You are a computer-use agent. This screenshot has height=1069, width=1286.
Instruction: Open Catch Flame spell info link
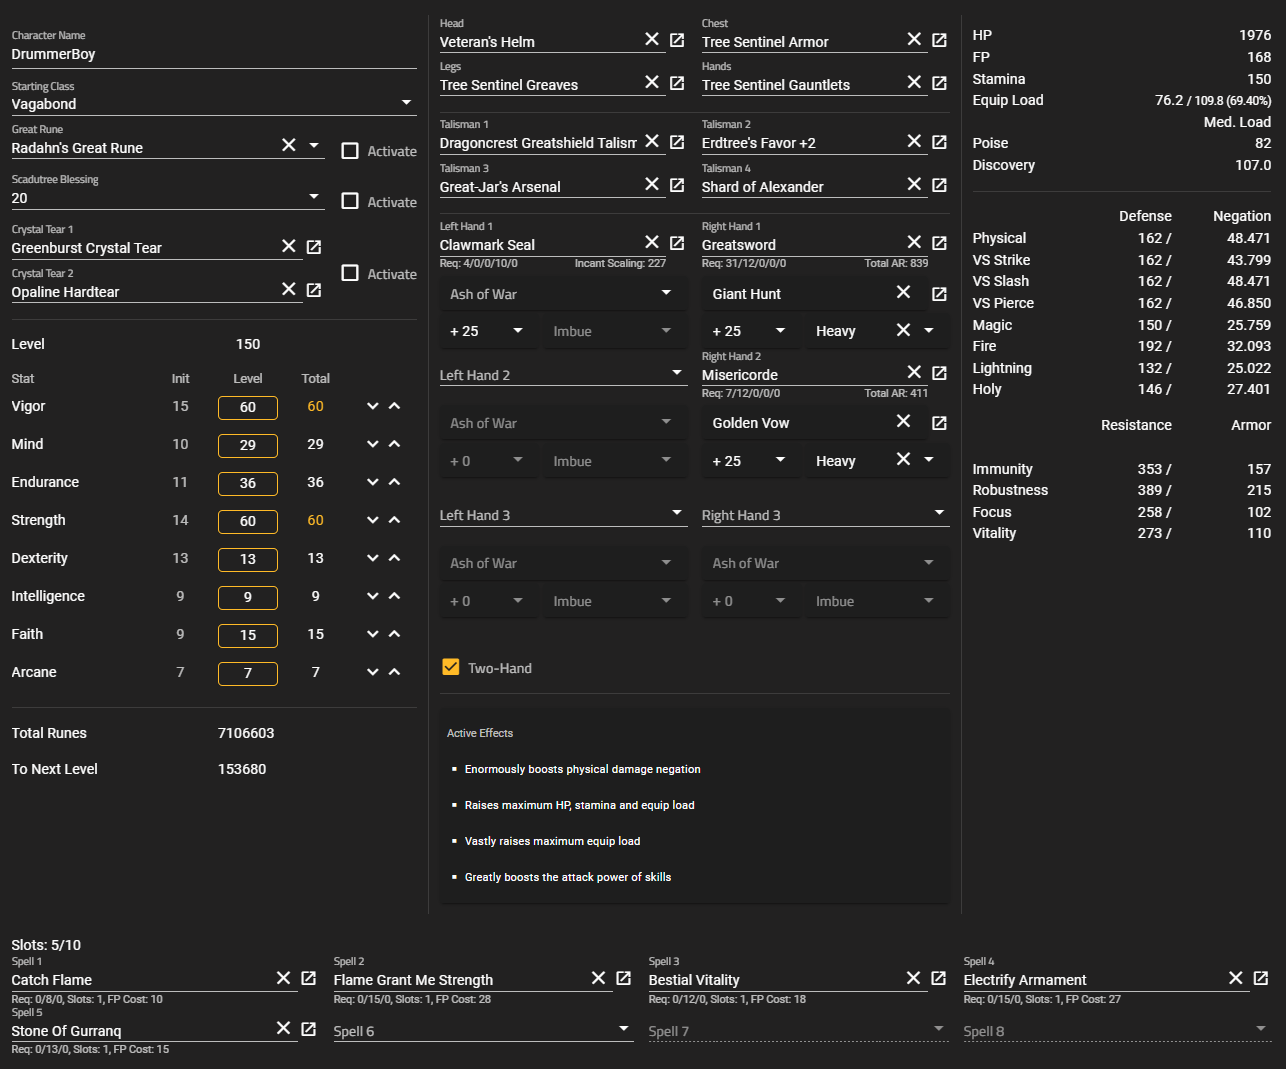point(309,978)
